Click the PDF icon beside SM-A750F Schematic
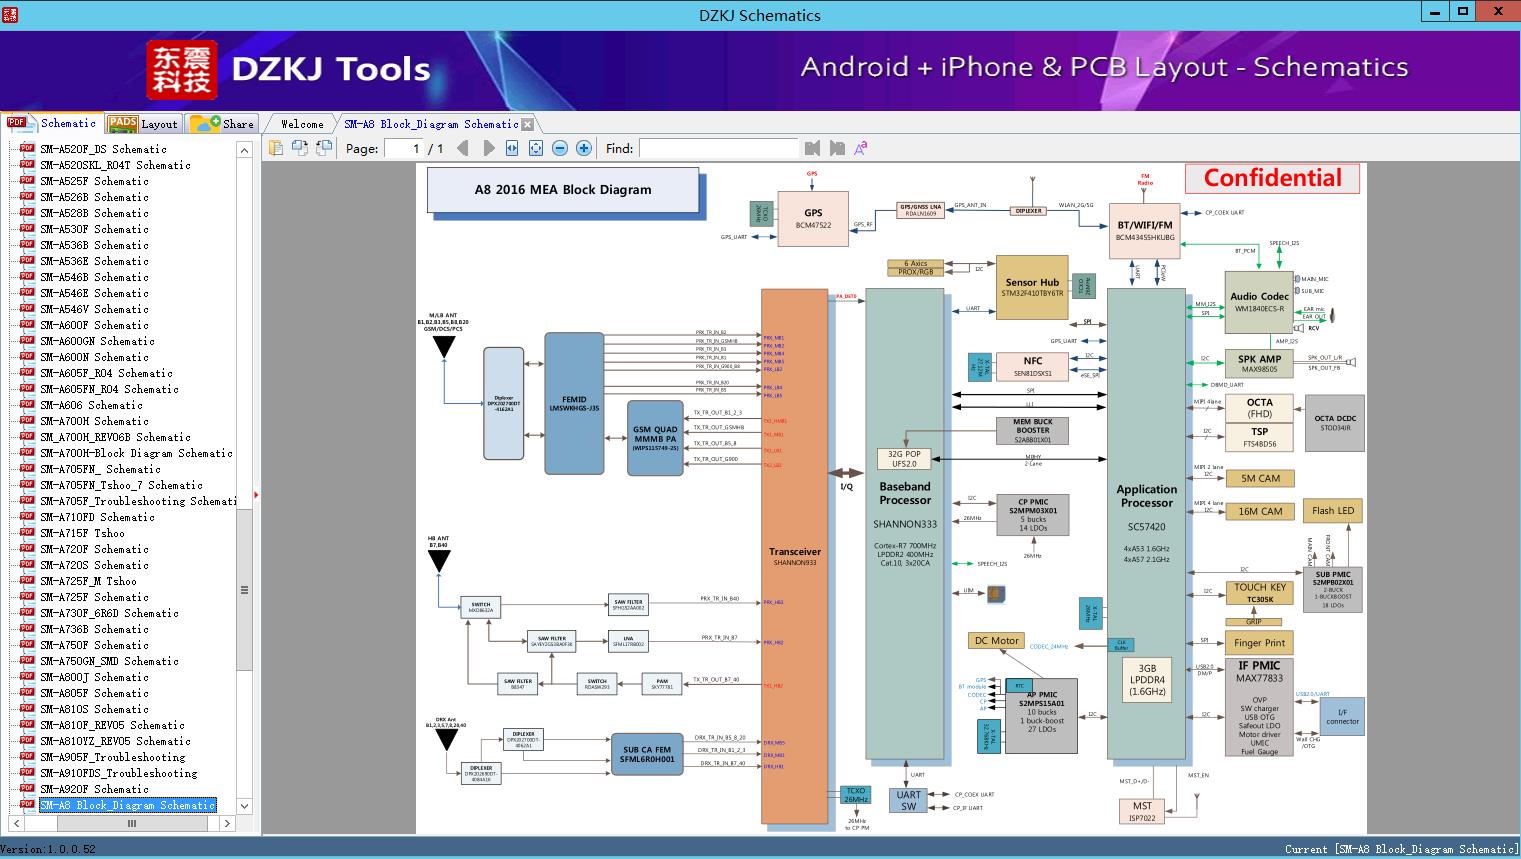Screen dimensions: 1521x859 point(27,645)
